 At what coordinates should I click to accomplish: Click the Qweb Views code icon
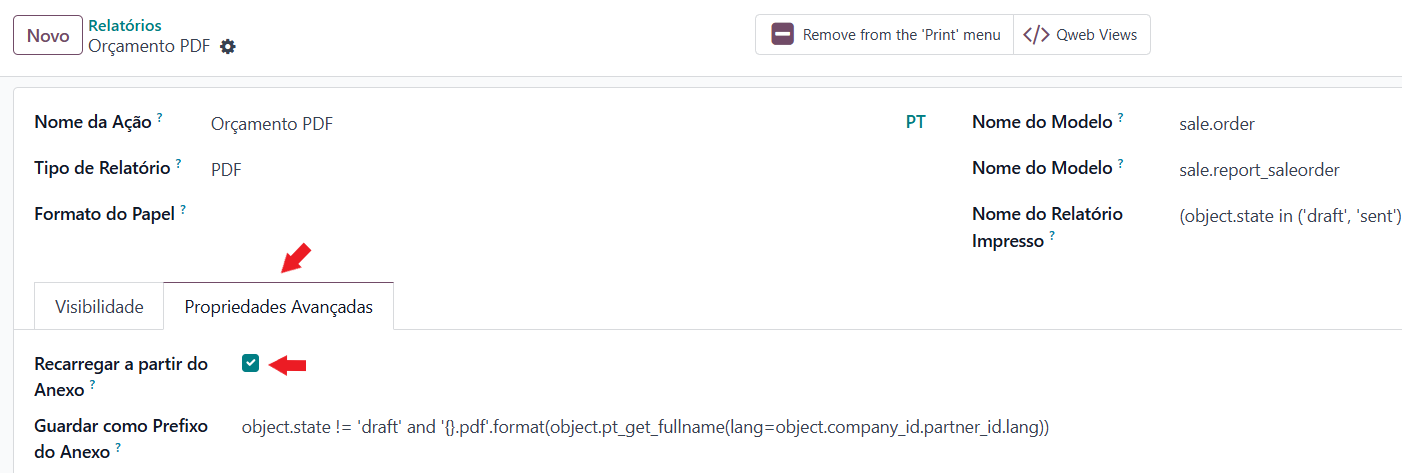(x=1036, y=35)
